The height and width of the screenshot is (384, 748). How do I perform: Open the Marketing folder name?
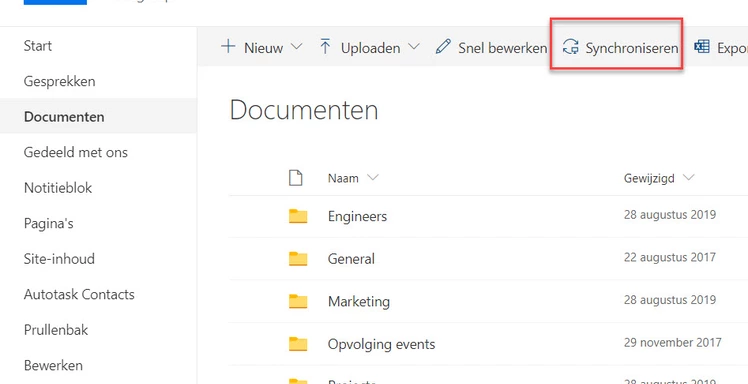coord(359,302)
